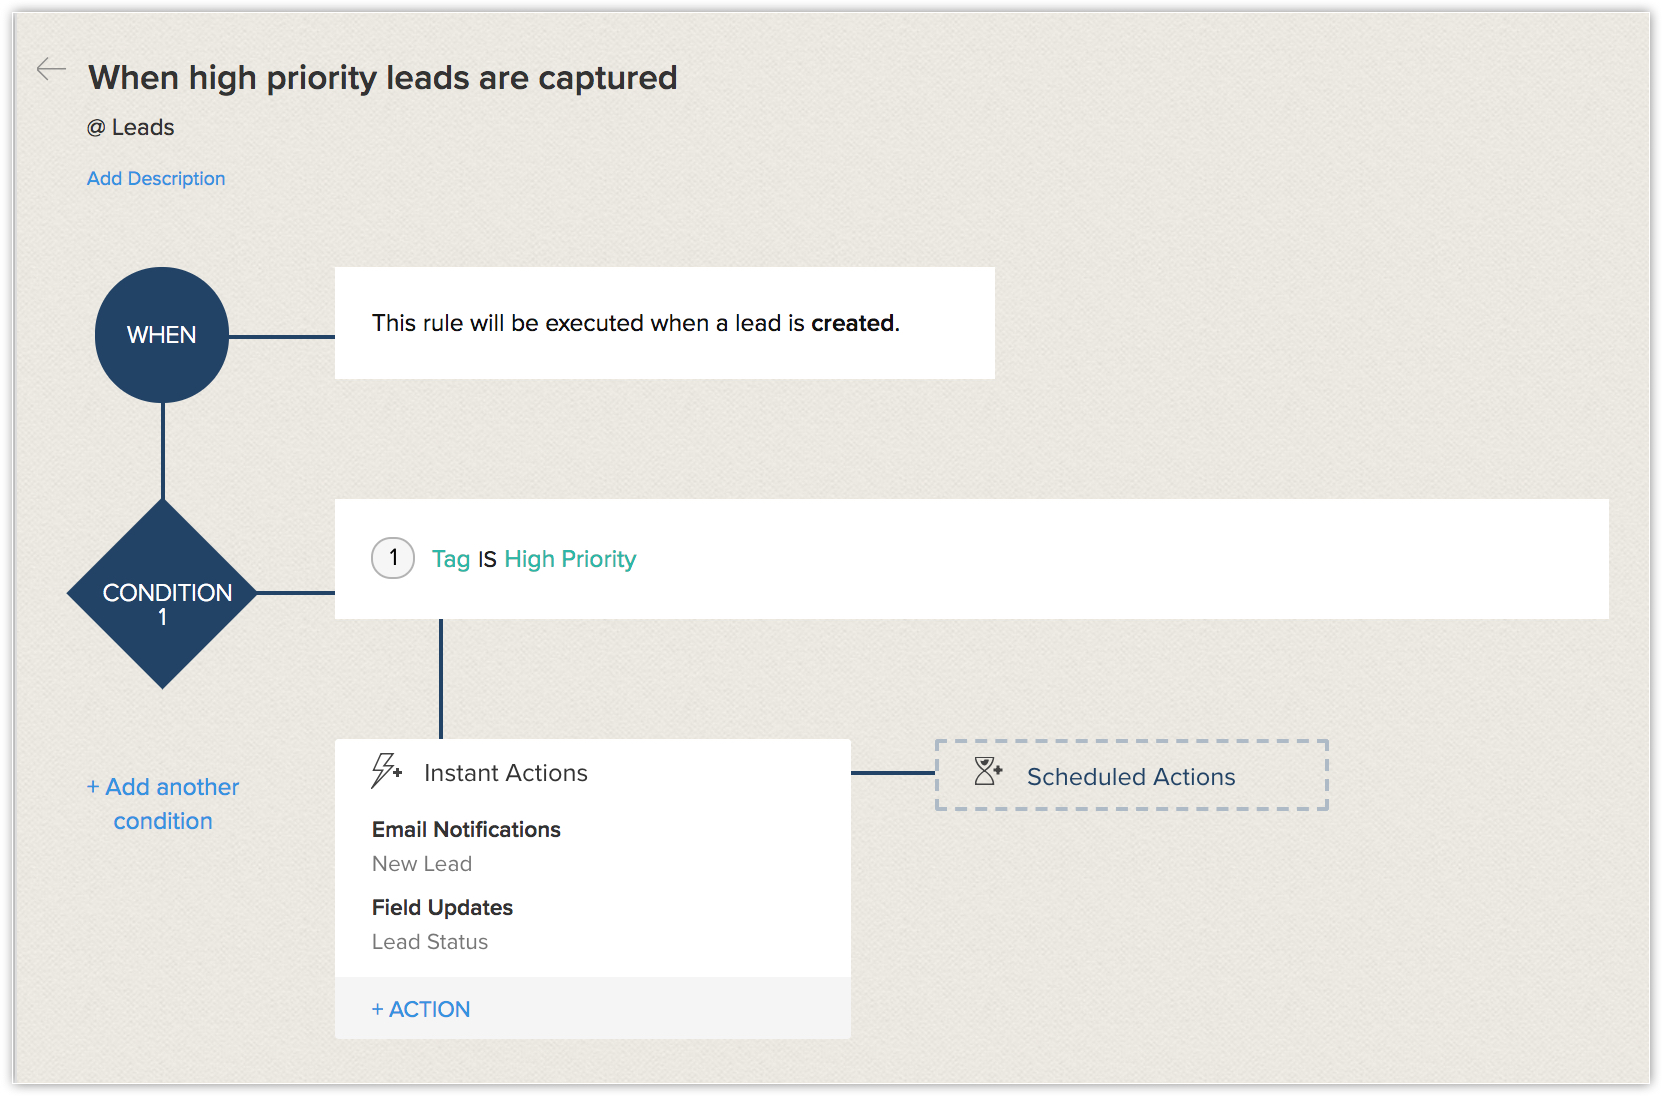This screenshot has width=1662, height=1096.
Task: Select the WHEN circle node
Action: [162, 335]
